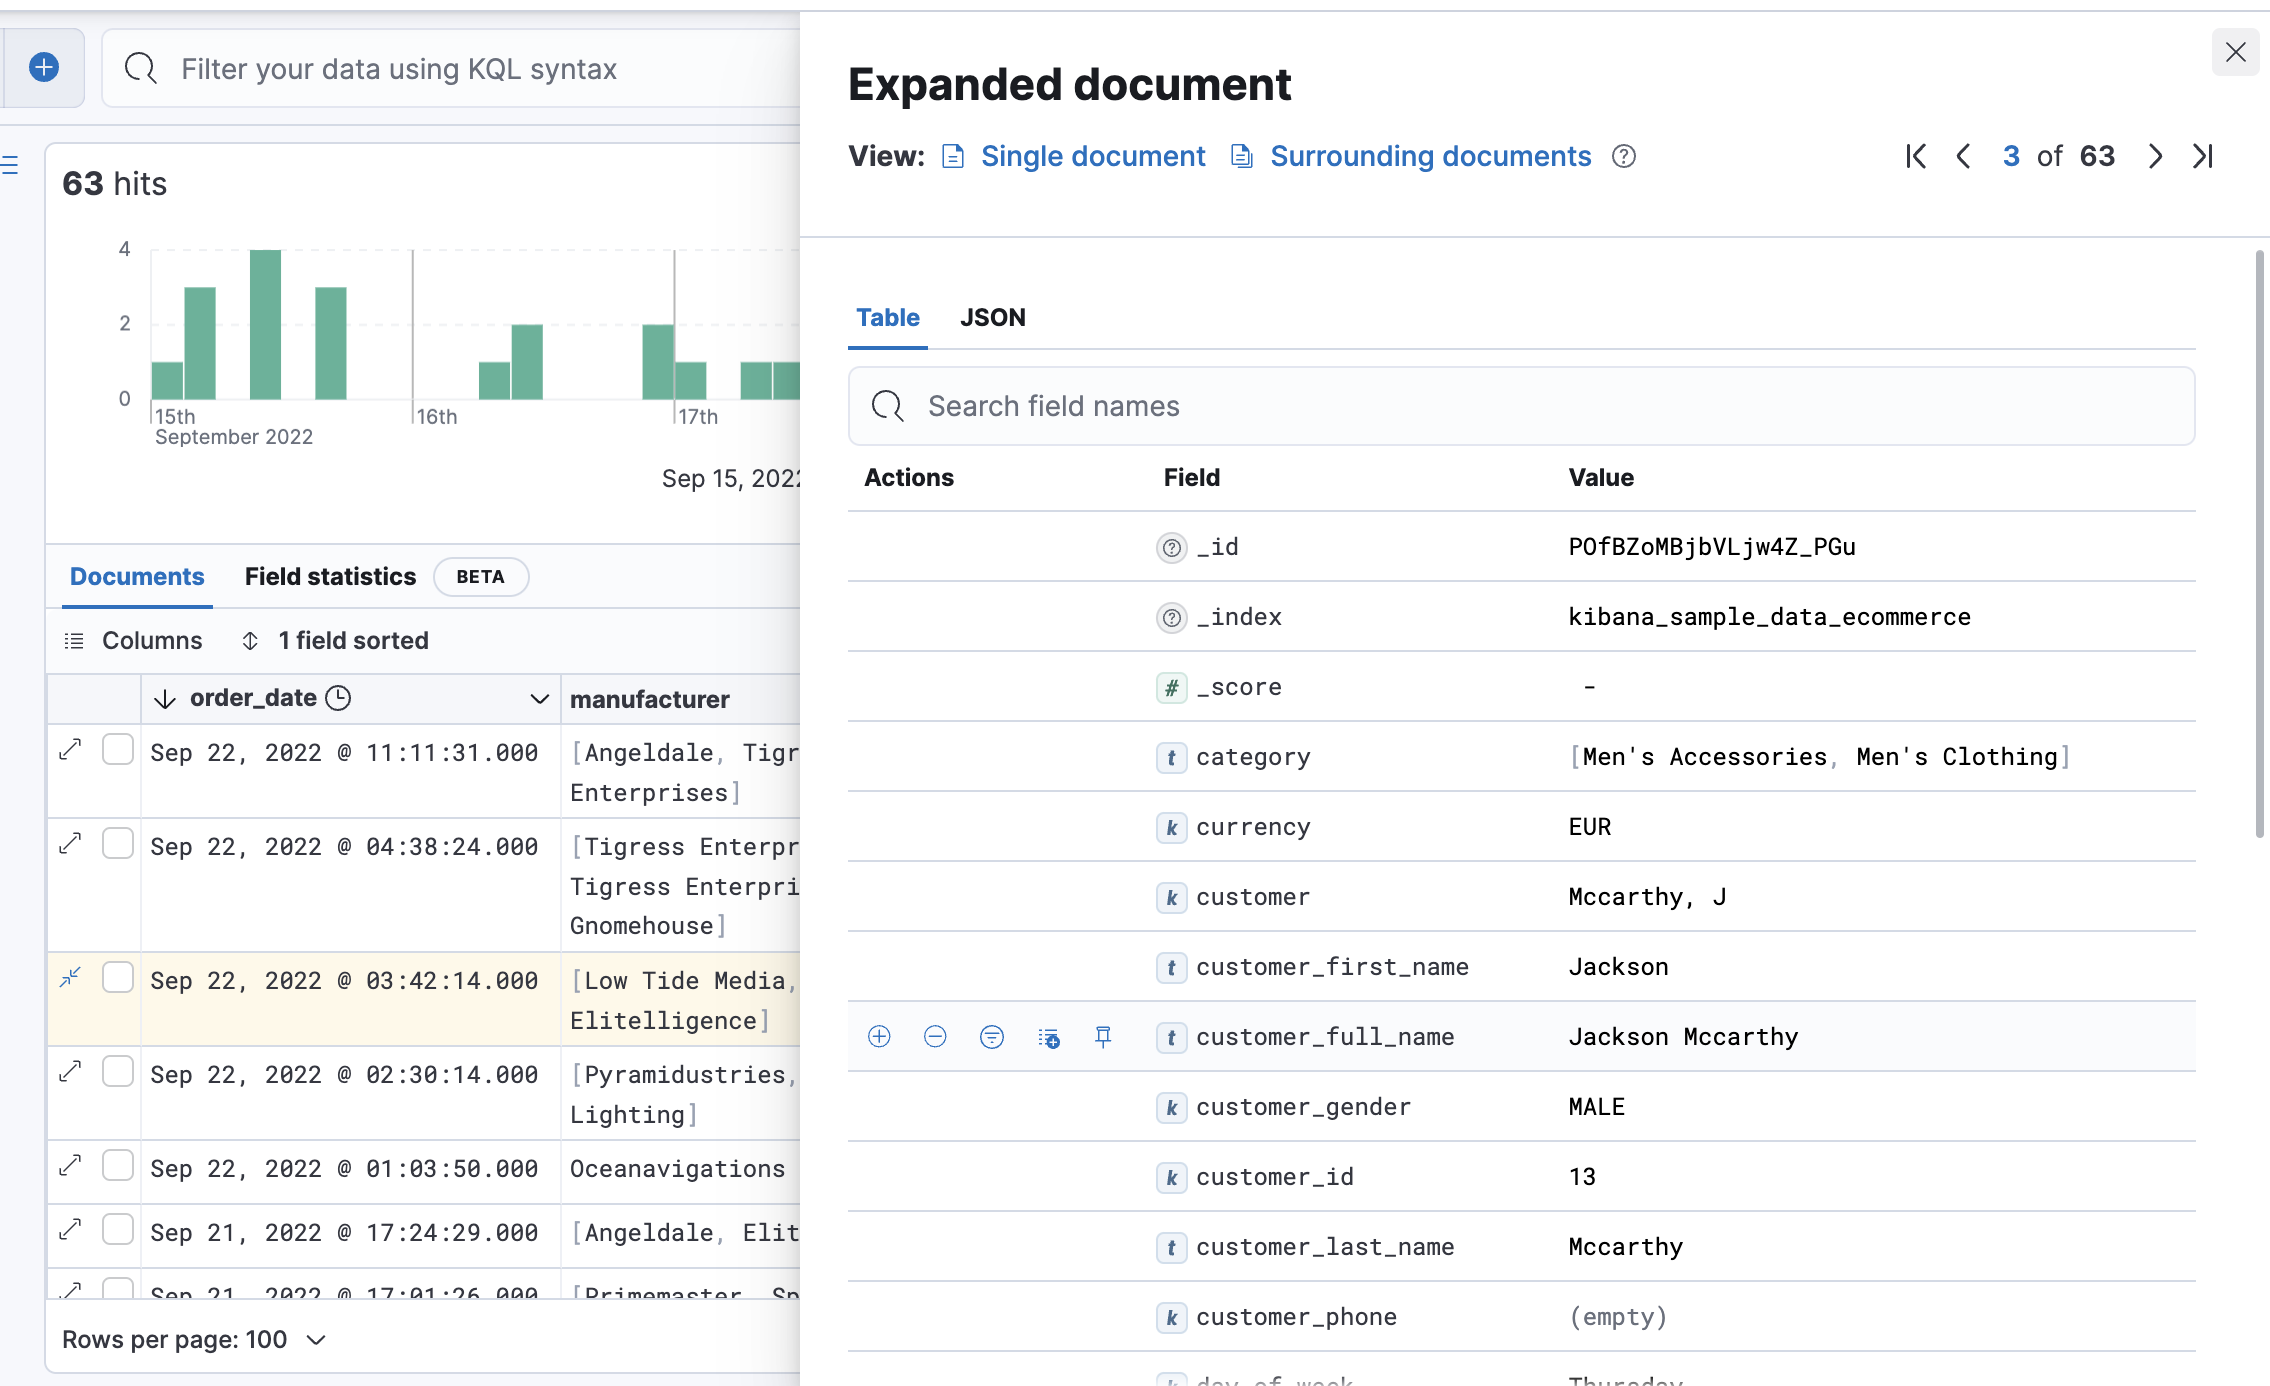Click the next document navigation arrow
This screenshot has height=1386, width=2270.
2156,154
